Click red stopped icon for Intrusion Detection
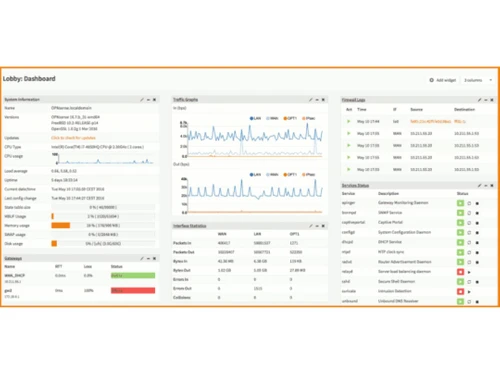The width and height of the screenshot is (500, 375). [460, 292]
